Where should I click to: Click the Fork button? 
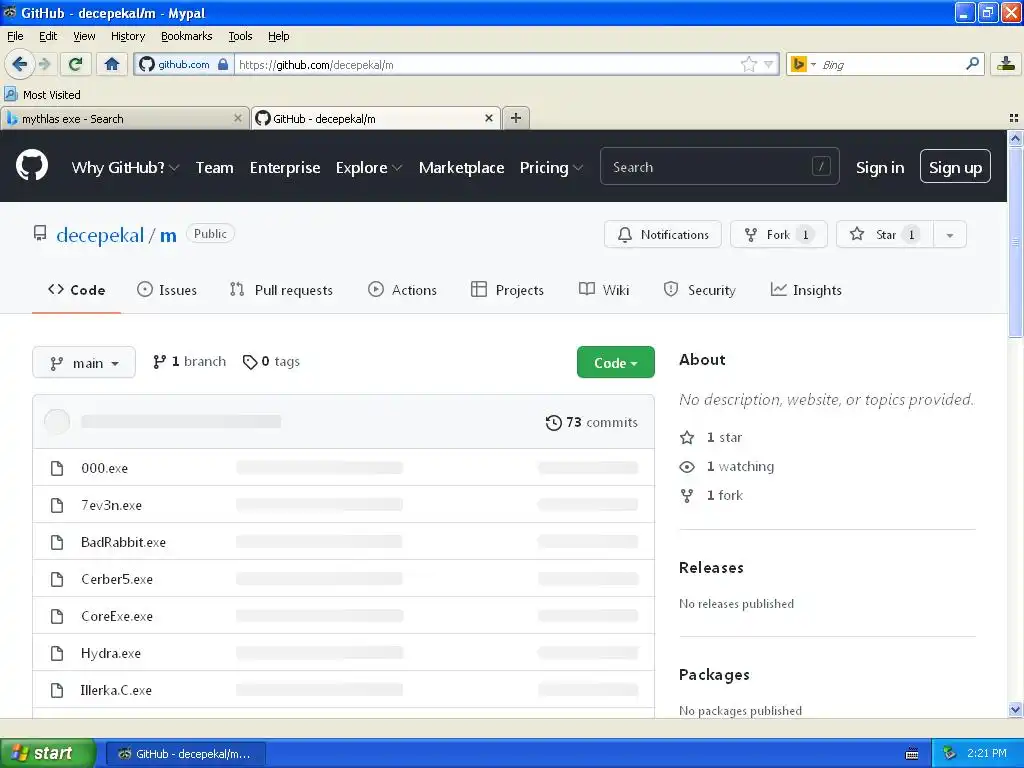point(778,234)
